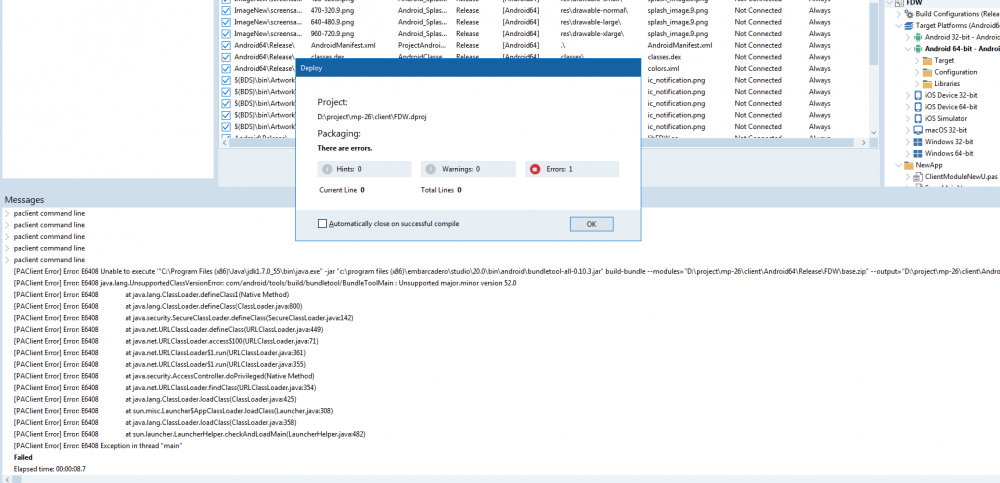Uncheck the 470-320.9.png deployment row
This screenshot has height=483, width=1000.
pyautogui.click(x=225, y=10)
